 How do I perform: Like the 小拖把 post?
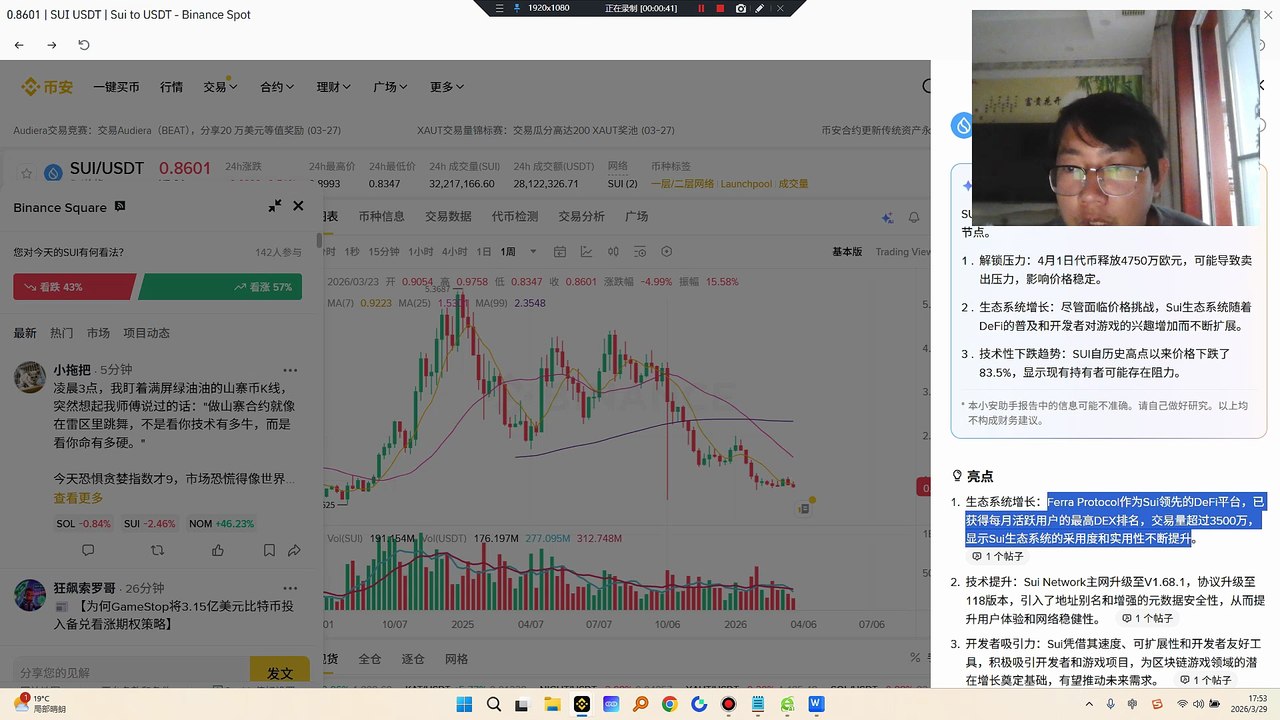click(x=218, y=550)
